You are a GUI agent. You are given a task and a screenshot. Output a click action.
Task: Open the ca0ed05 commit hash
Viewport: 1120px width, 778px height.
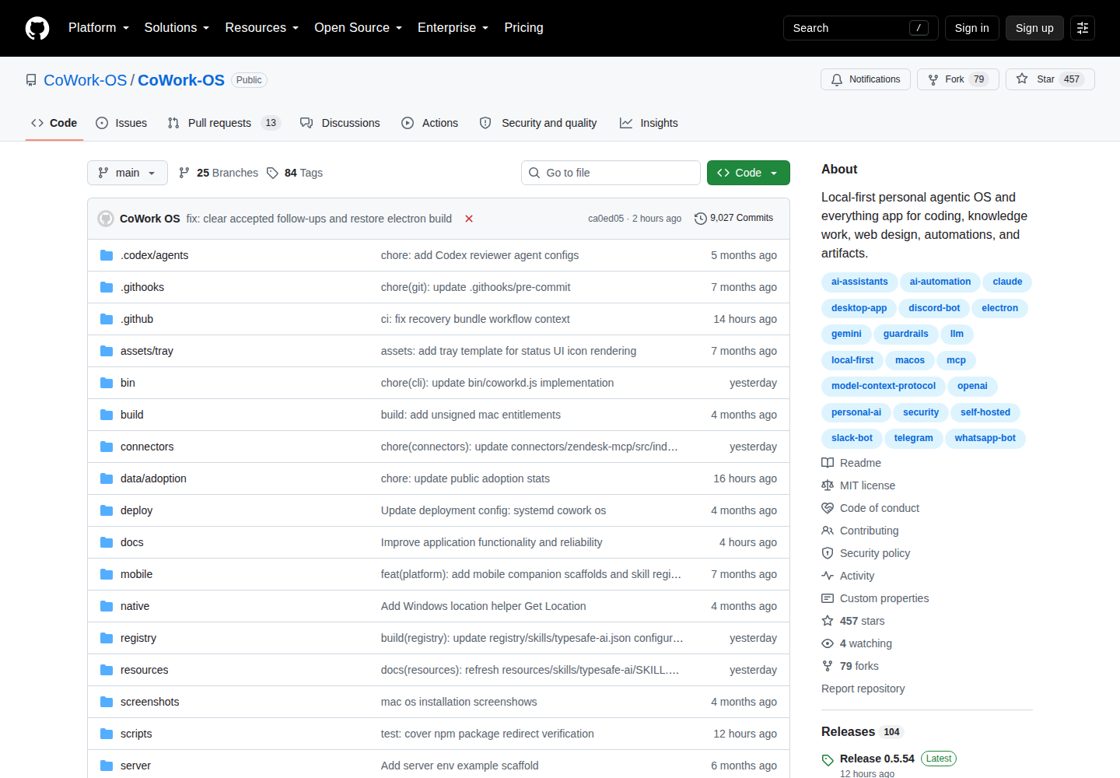coord(605,219)
